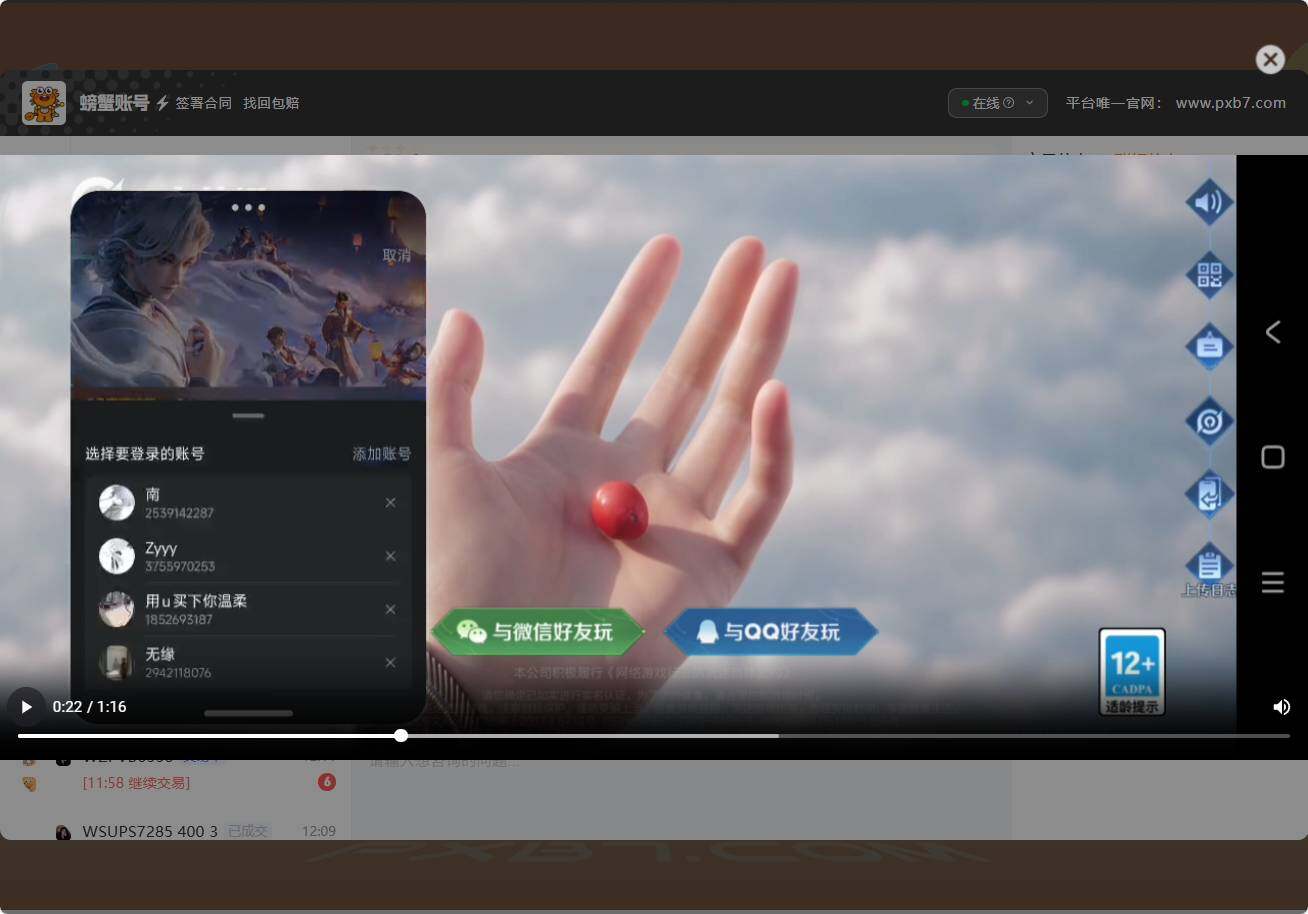Remove the 用u买下你温柔 account with its X
The image size is (1308, 914).
click(x=390, y=609)
